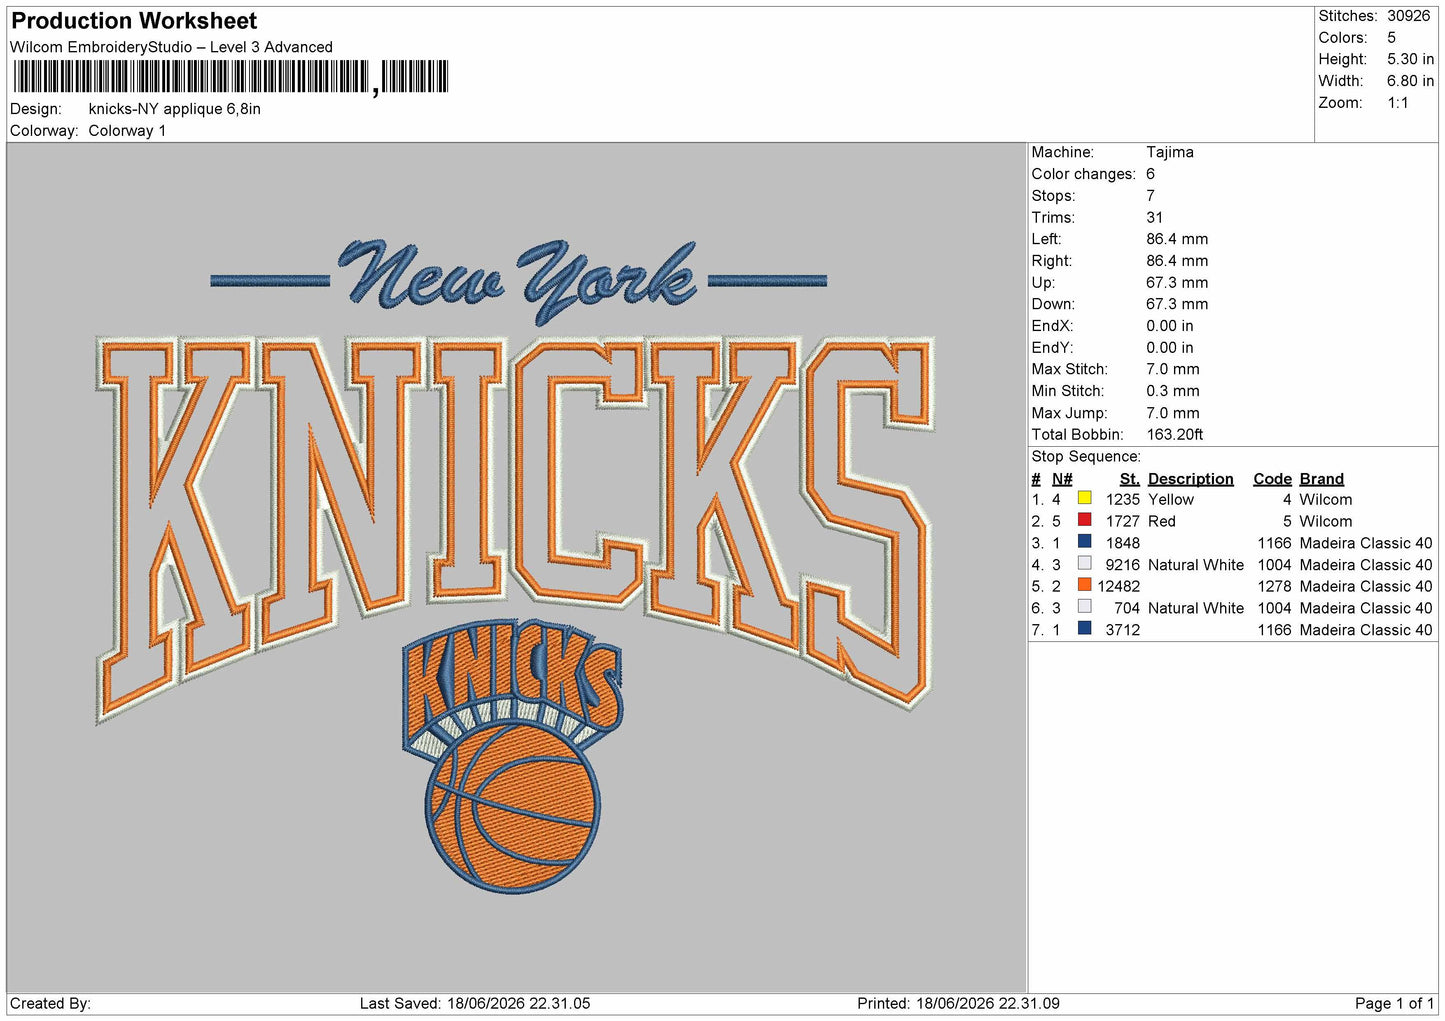The image size is (1445, 1021).
Task: Click the orange swatch in stop row 5
Action: pos(1084,585)
